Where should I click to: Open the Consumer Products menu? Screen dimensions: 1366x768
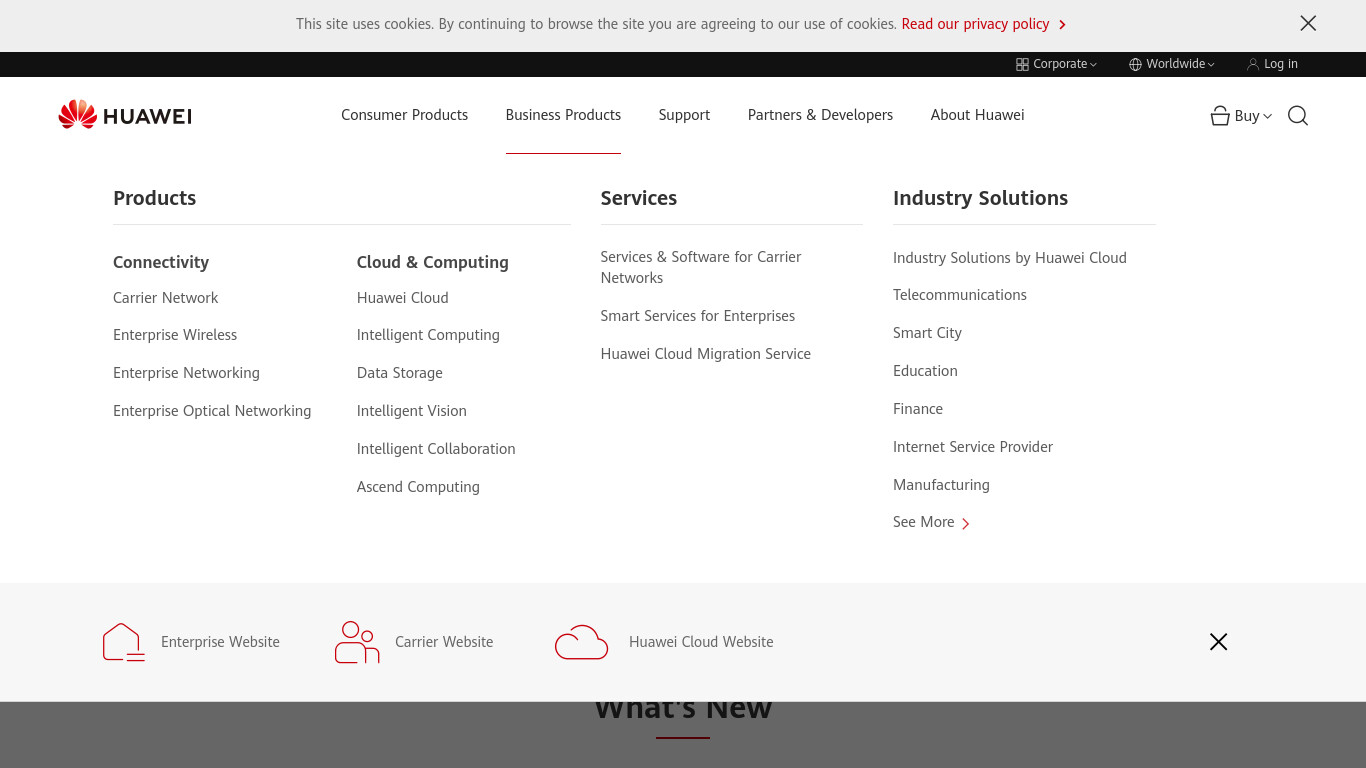coord(404,115)
